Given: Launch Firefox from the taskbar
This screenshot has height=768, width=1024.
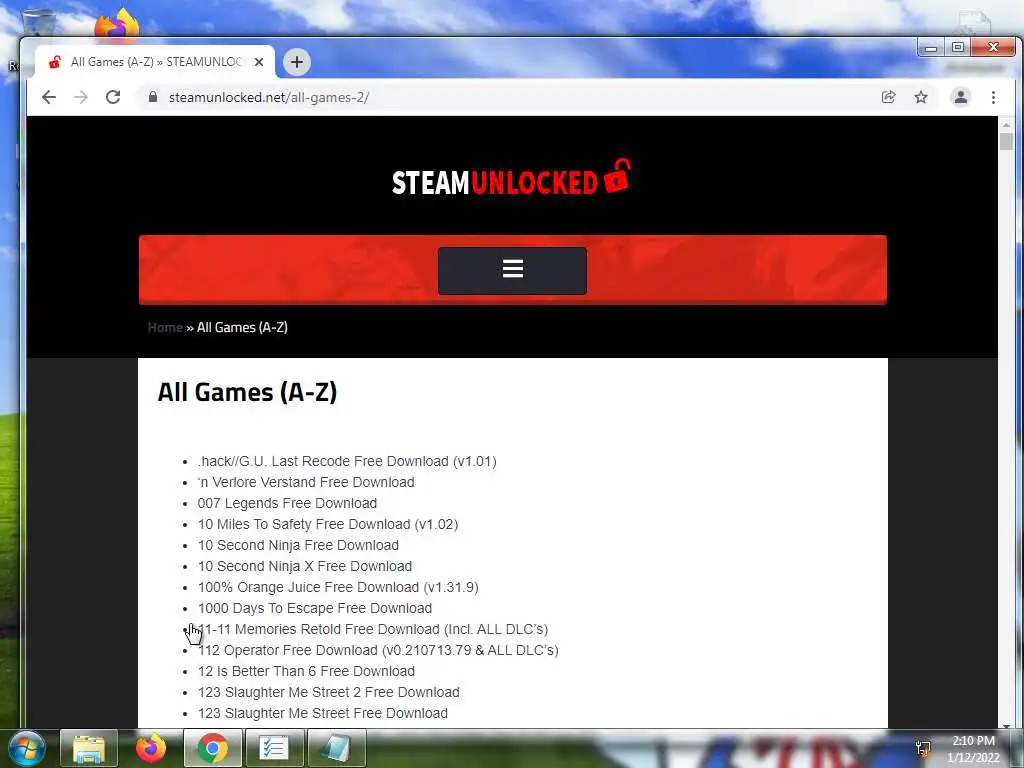Looking at the screenshot, I should [150, 748].
